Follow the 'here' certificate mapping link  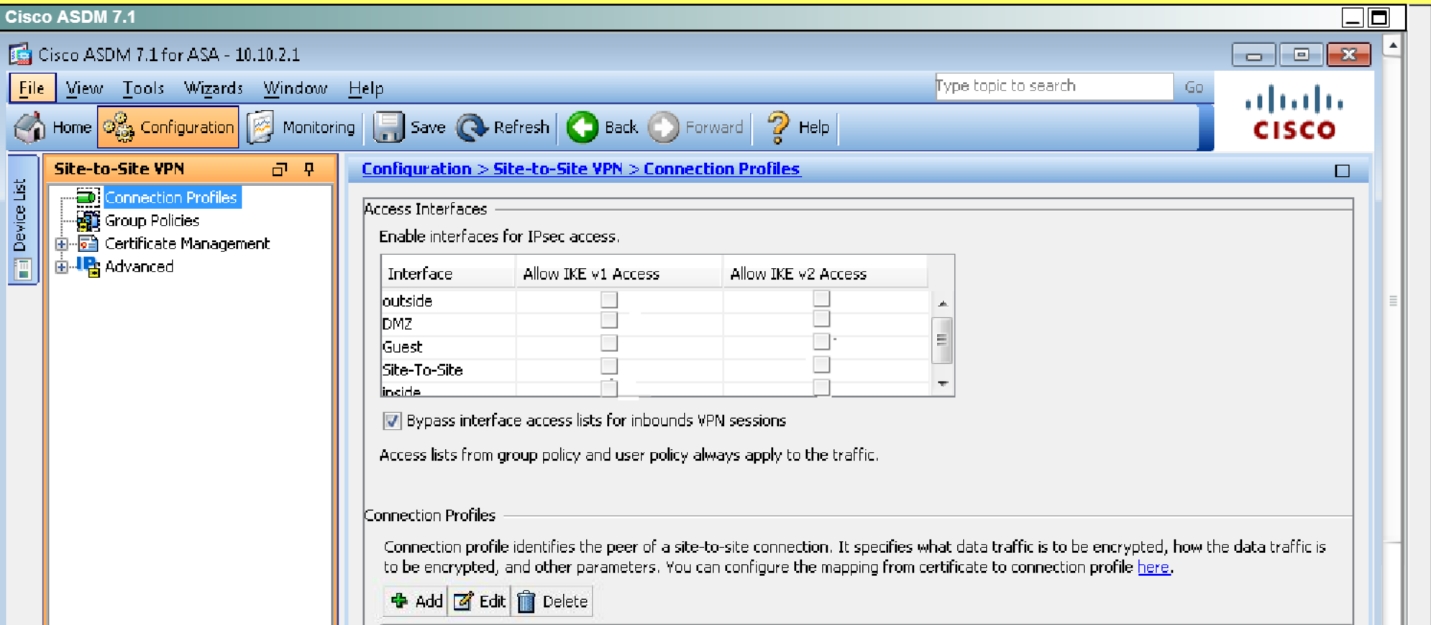coord(1152,568)
